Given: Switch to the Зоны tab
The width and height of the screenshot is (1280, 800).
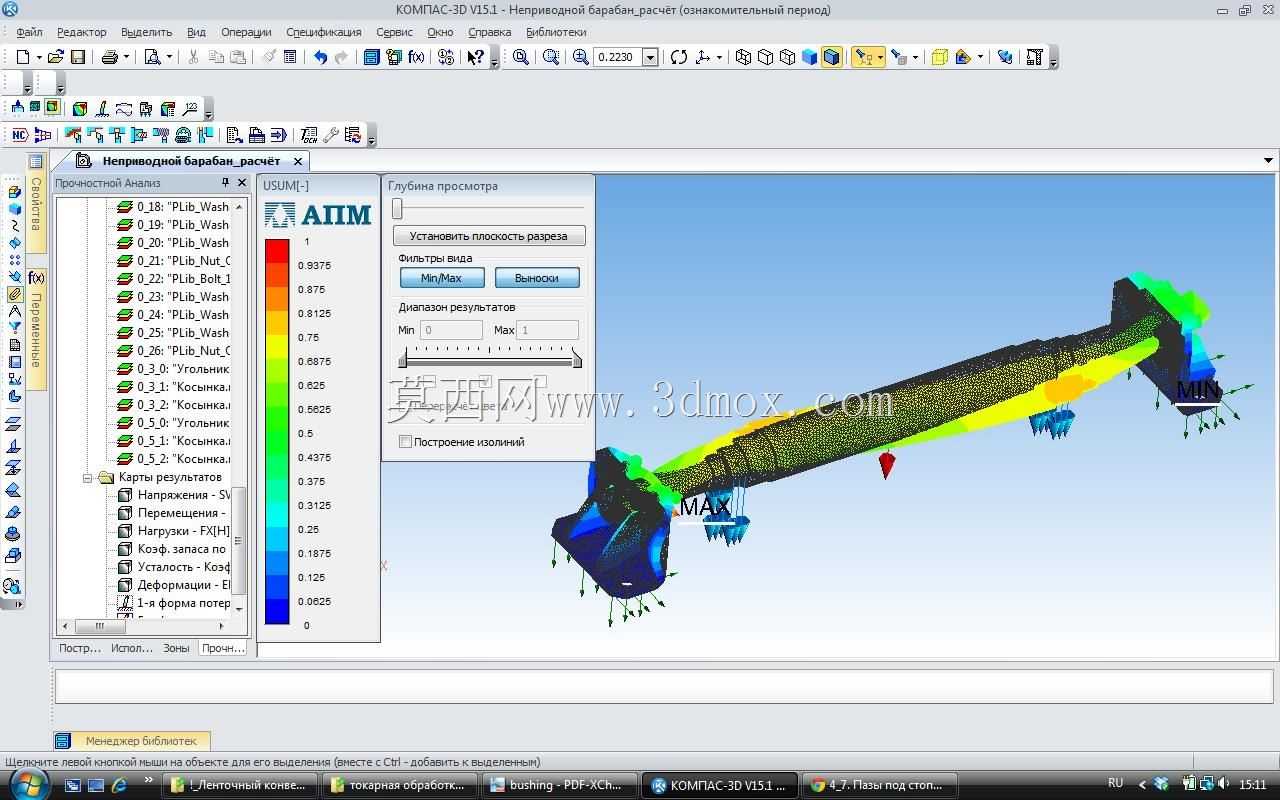Looking at the screenshot, I should pos(176,648).
